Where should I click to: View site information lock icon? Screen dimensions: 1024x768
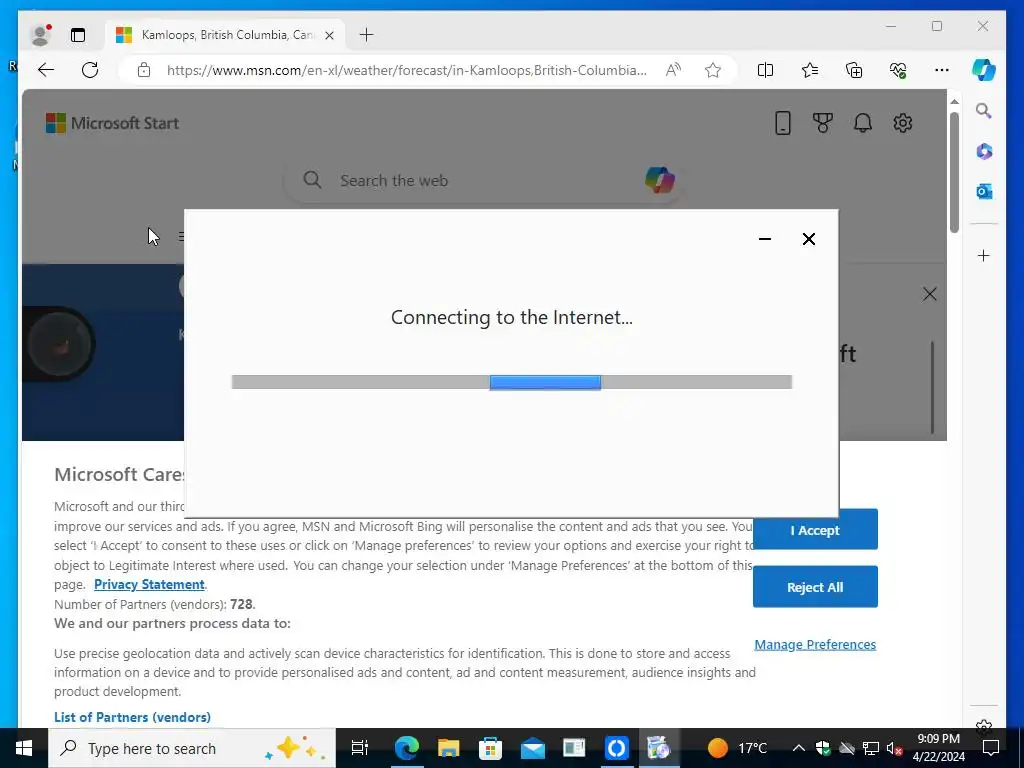click(x=144, y=70)
